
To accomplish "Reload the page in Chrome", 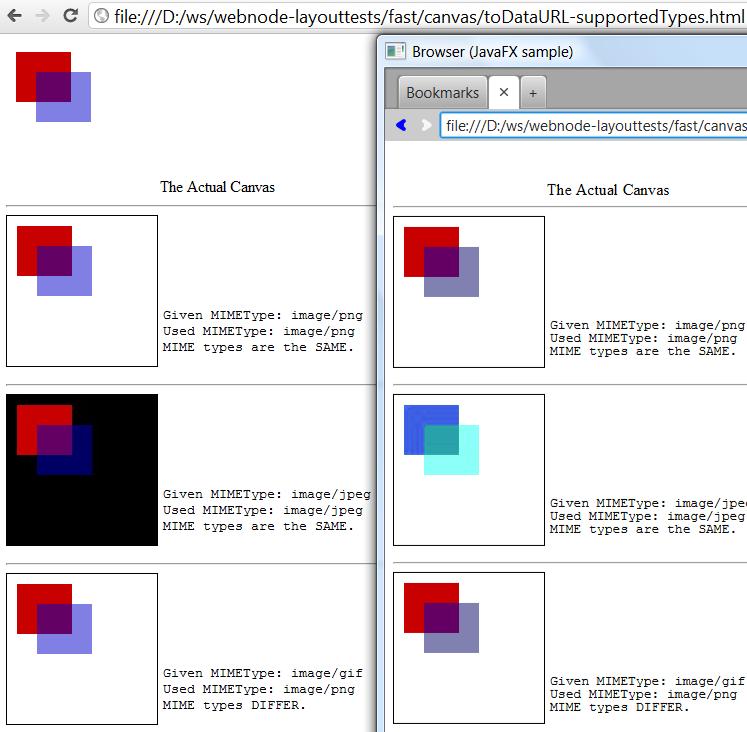I will (x=70, y=16).
